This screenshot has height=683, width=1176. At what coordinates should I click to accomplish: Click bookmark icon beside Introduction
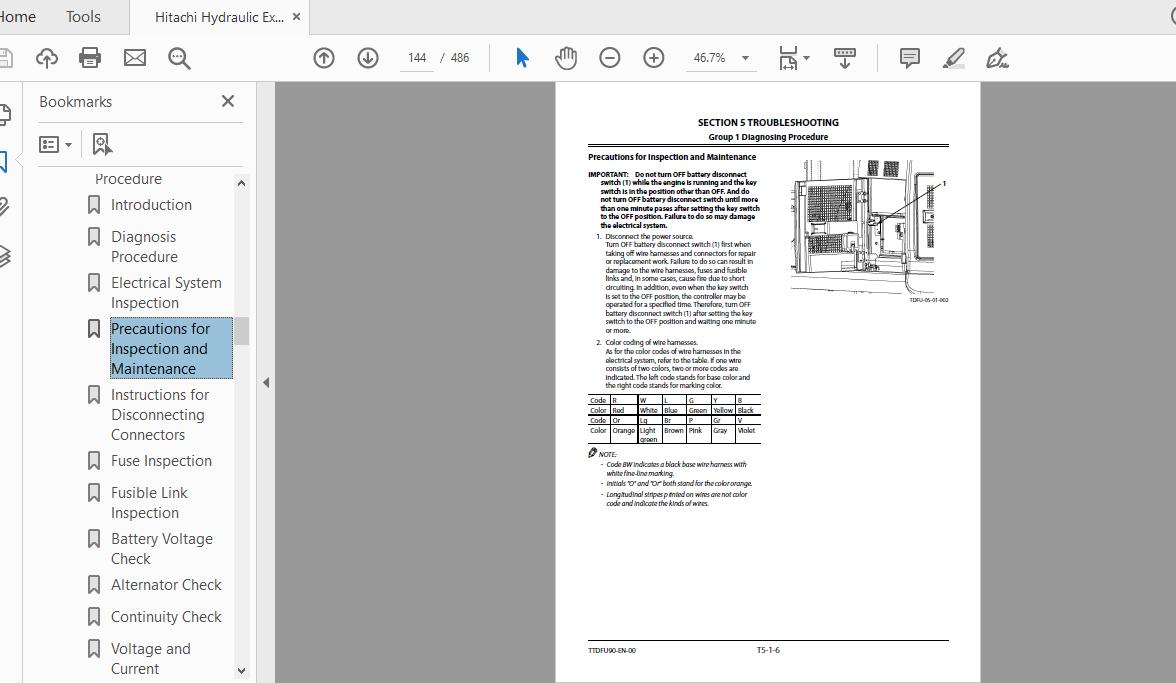[x=94, y=205]
